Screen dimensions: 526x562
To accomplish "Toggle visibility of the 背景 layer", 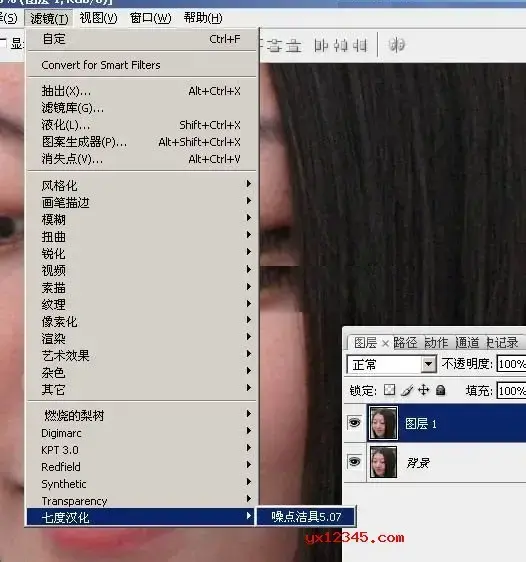I will click(x=354, y=462).
